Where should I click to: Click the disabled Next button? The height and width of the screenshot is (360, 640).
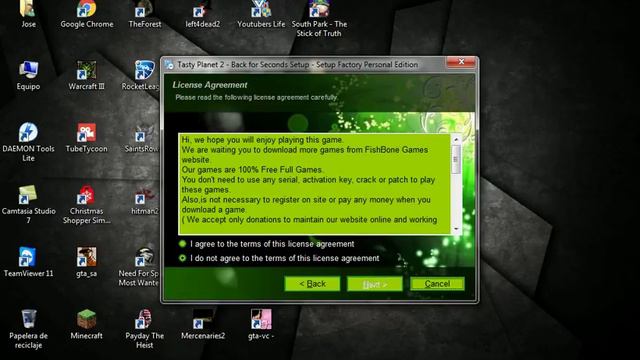tap(375, 284)
